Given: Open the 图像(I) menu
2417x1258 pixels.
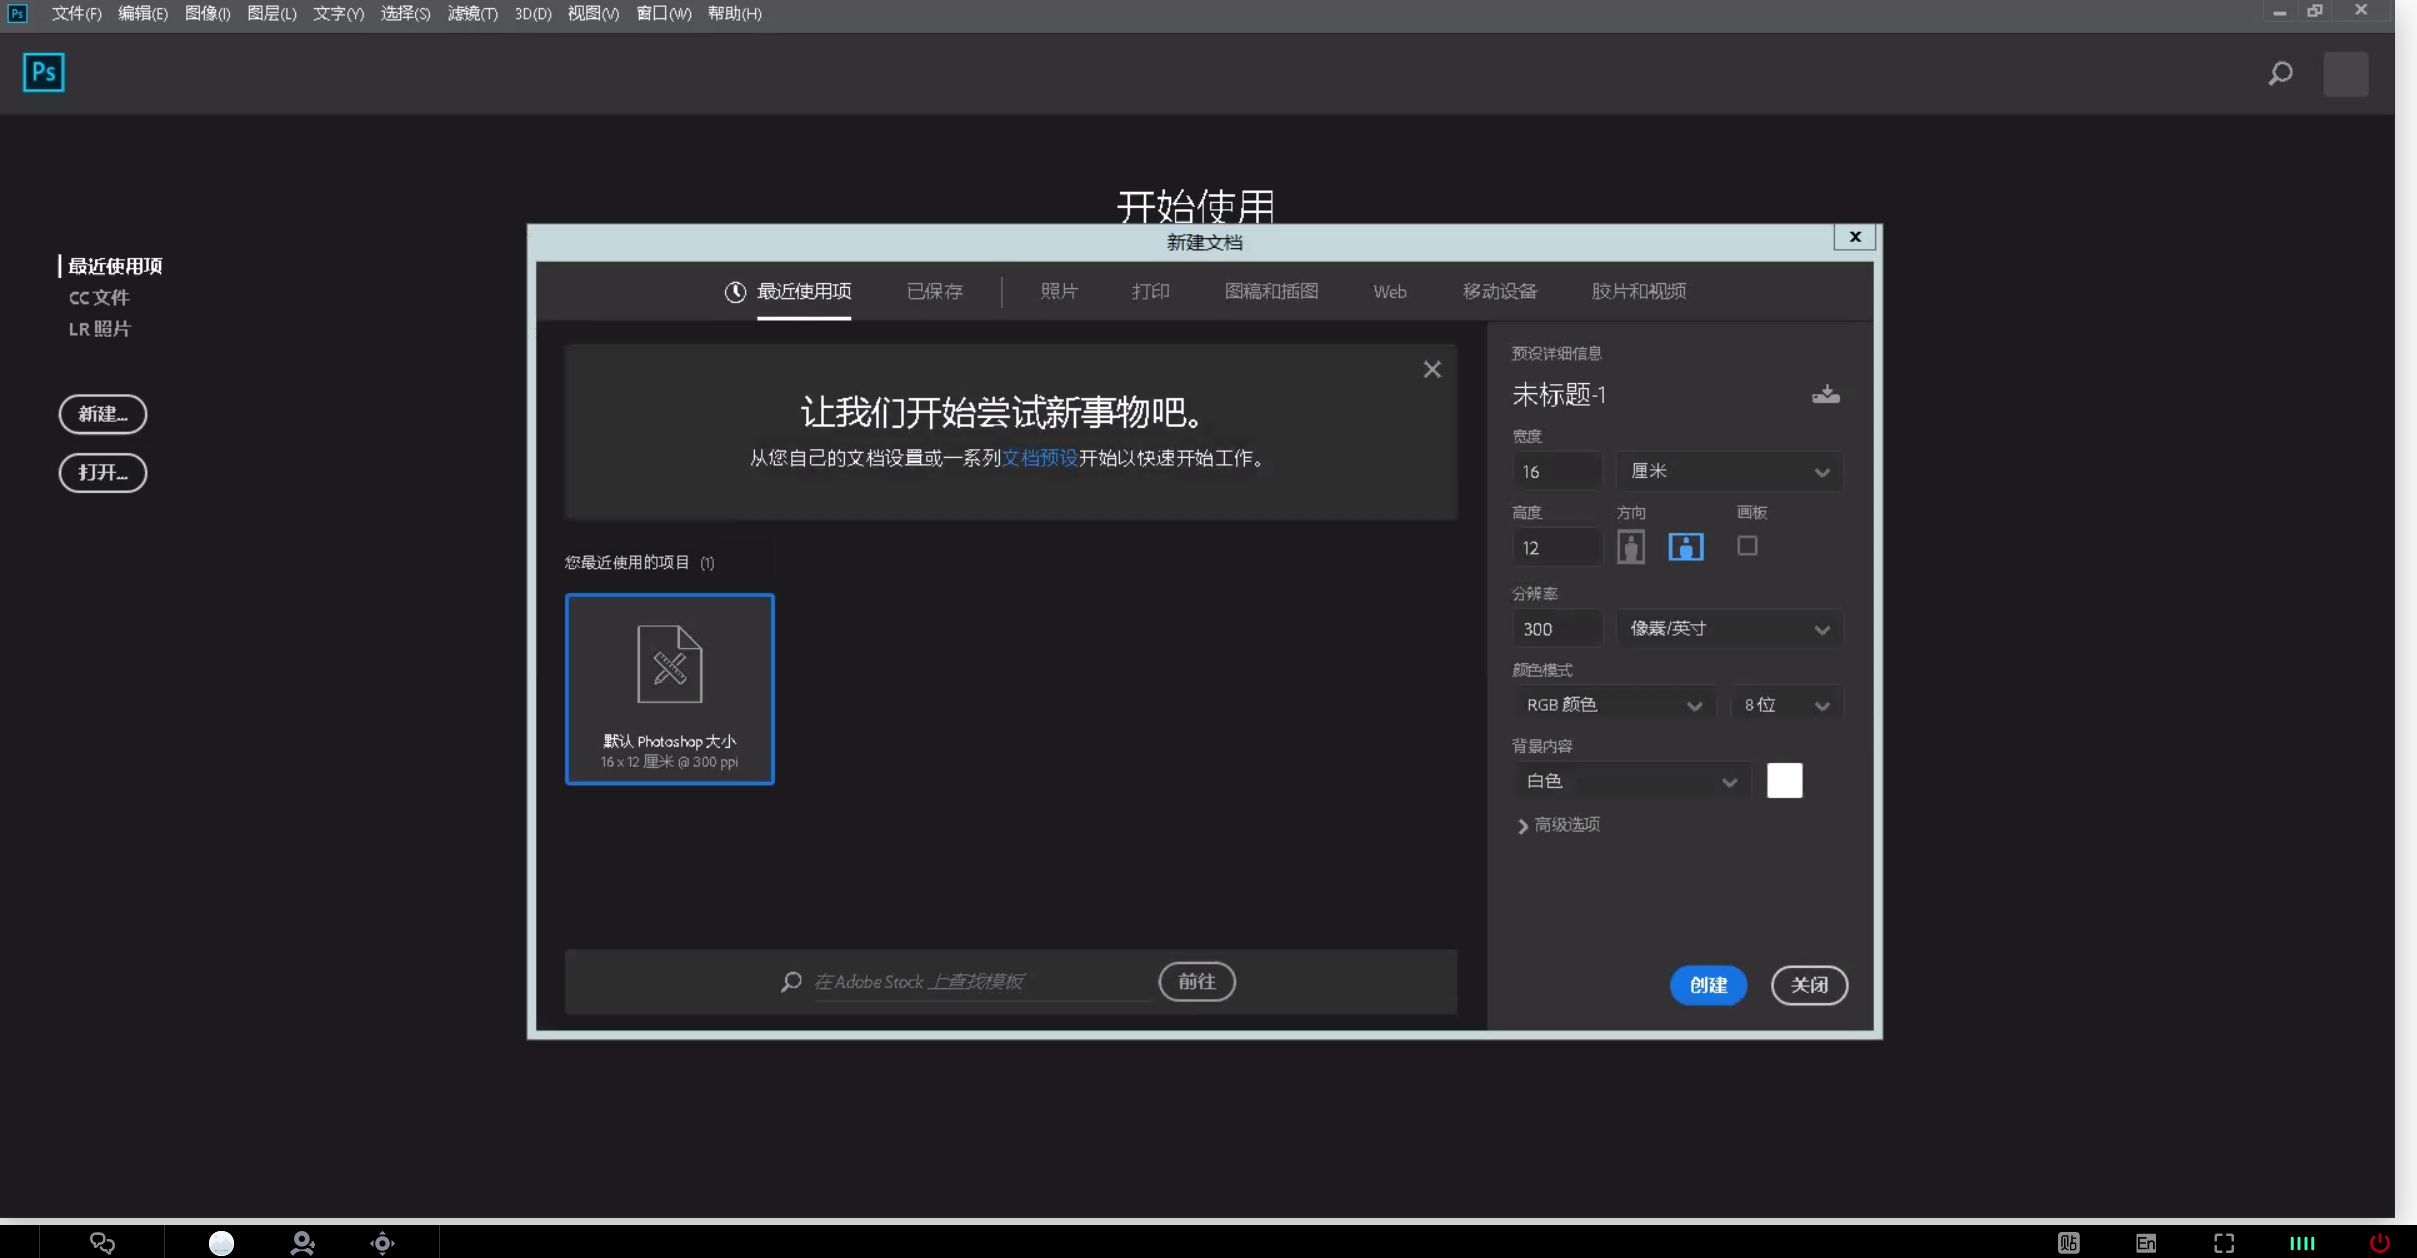Looking at the screenshot, I should (x=208, y=13).
